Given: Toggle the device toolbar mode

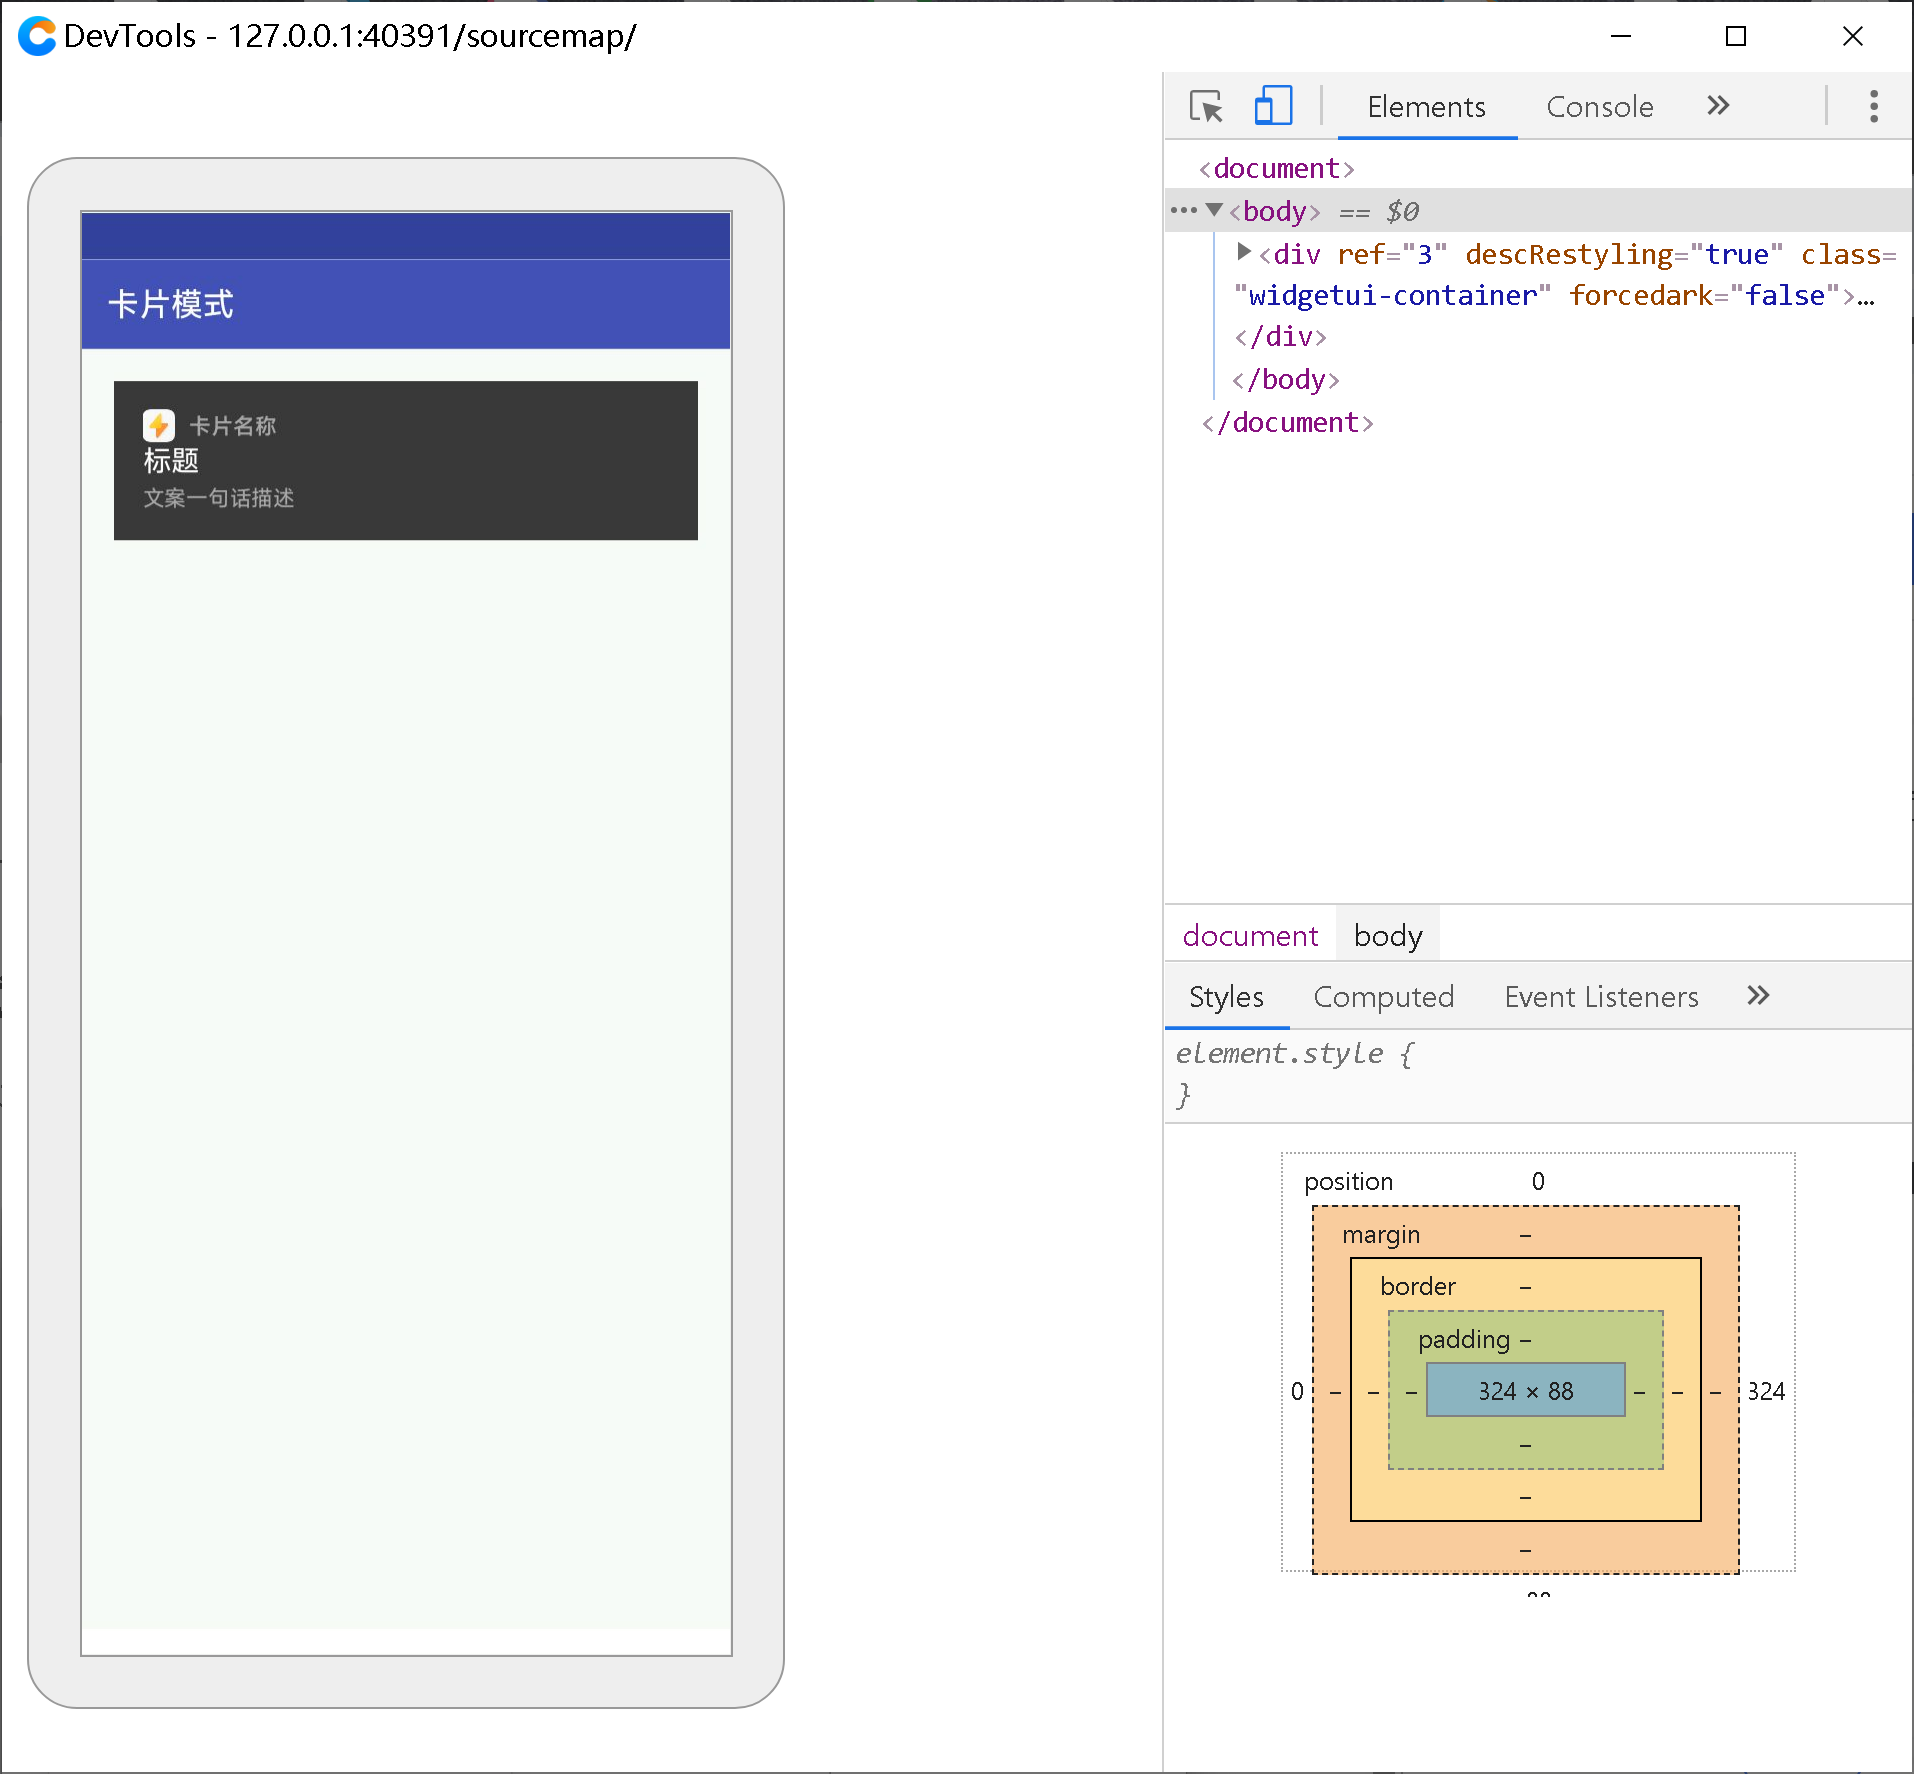Looking at the screenshot, I should point(1272,106).
